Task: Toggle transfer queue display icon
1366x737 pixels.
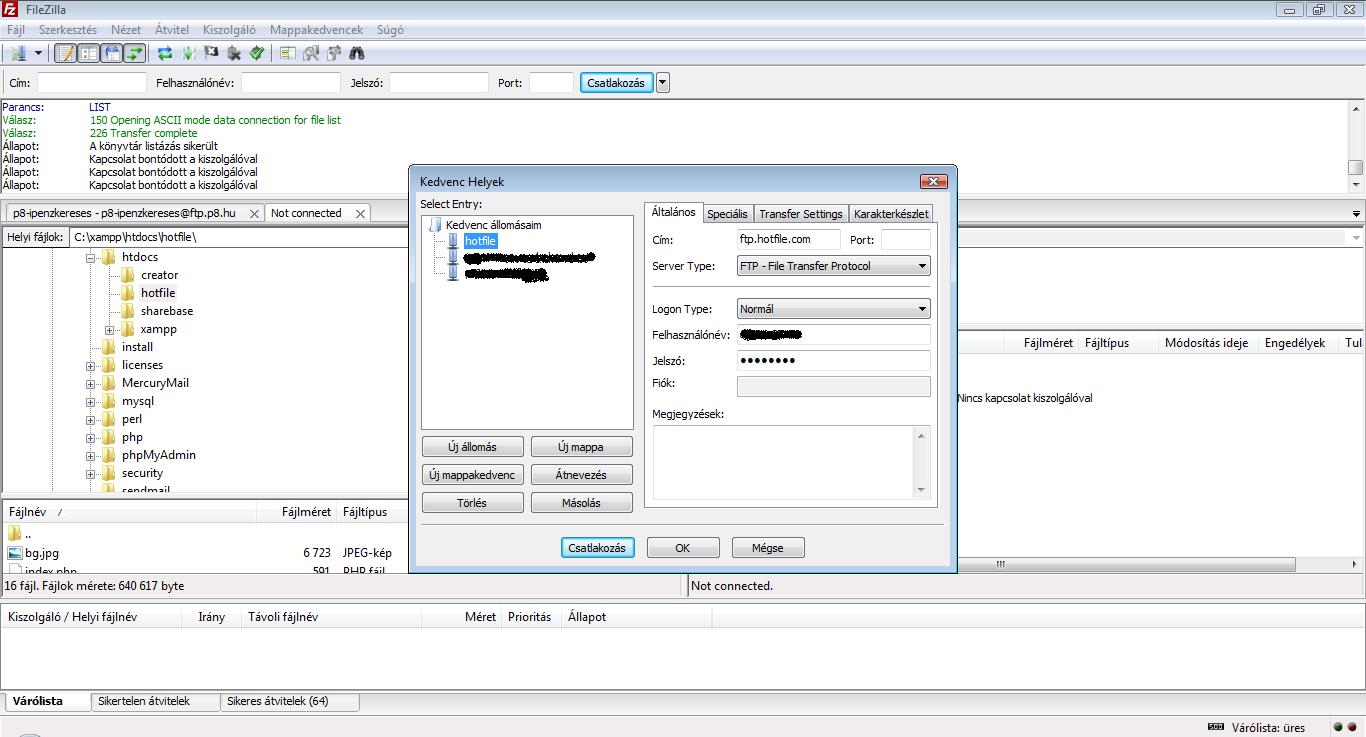Action: (134, 53)
